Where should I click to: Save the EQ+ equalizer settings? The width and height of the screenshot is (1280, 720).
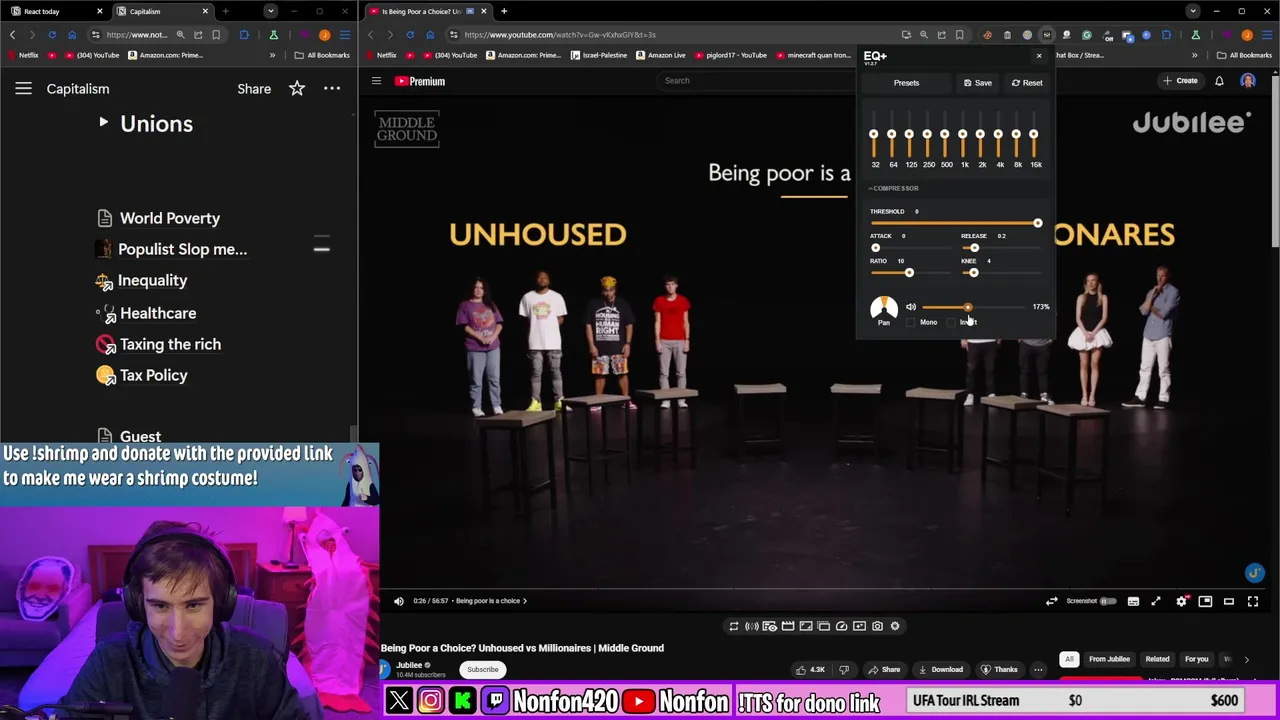[978, 83]
